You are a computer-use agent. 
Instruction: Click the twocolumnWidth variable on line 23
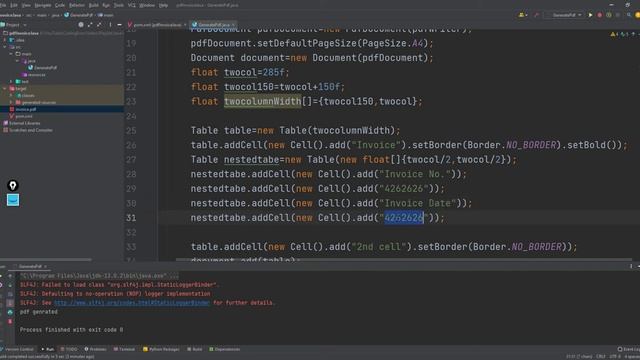(x=262, y=101)
